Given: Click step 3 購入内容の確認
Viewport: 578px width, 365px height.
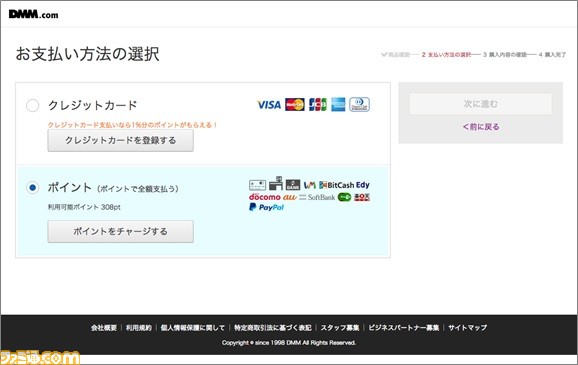Looking at the screenshot, I should click(505, 55).
